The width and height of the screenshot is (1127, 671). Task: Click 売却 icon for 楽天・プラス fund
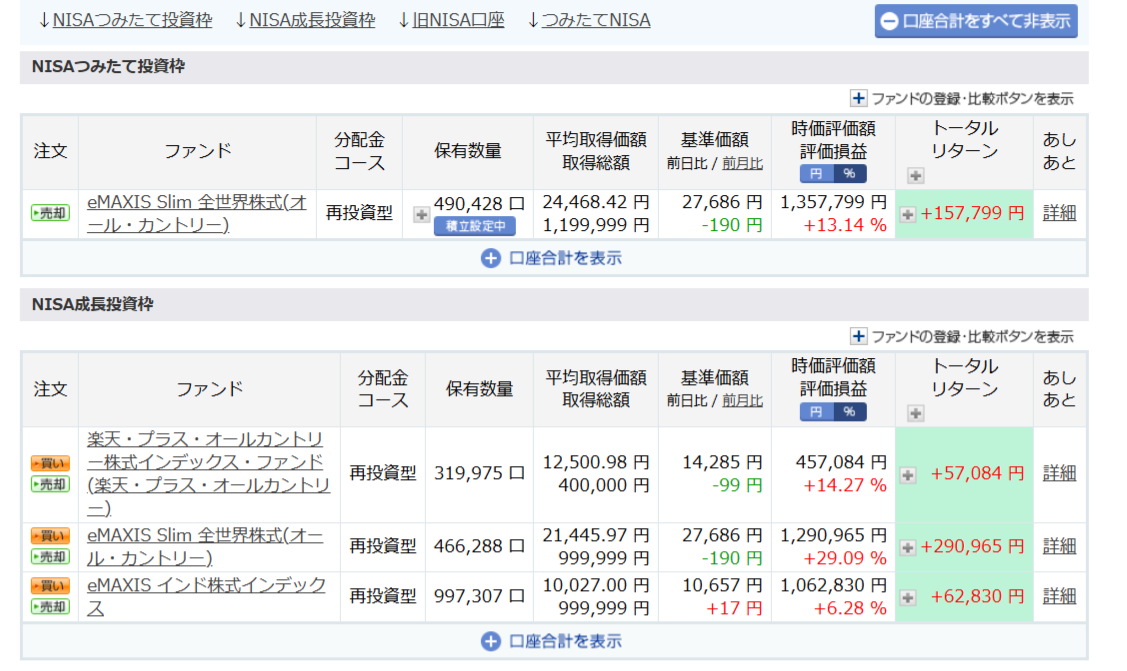pos(50,484)
